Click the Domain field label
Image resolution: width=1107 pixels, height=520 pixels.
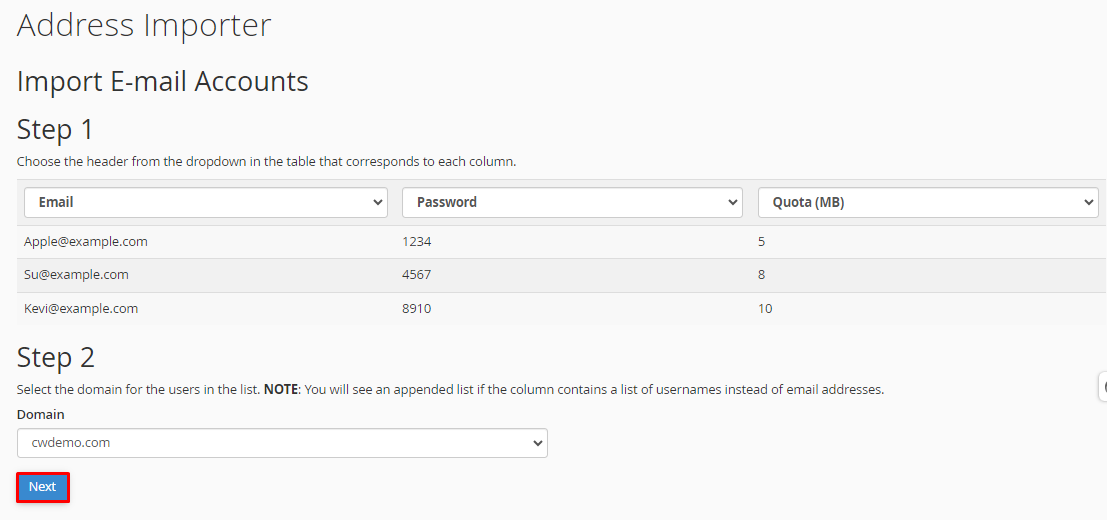41,414
